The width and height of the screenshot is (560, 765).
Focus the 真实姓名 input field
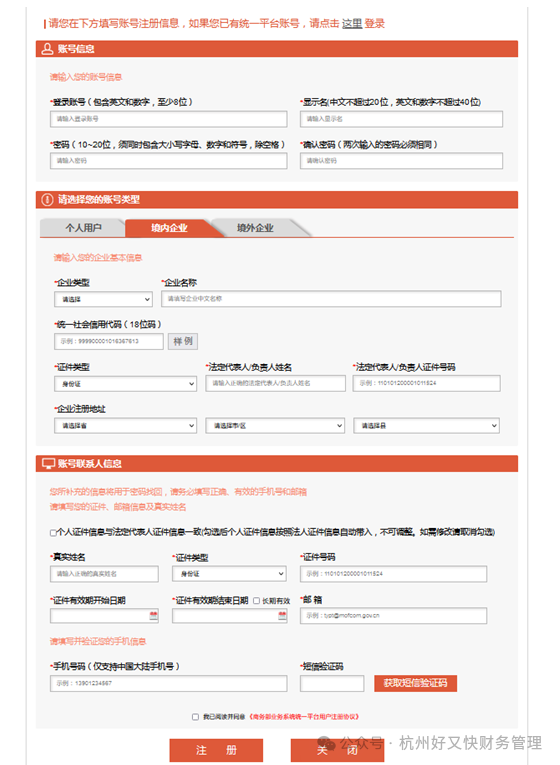click(x=104, y=574)
